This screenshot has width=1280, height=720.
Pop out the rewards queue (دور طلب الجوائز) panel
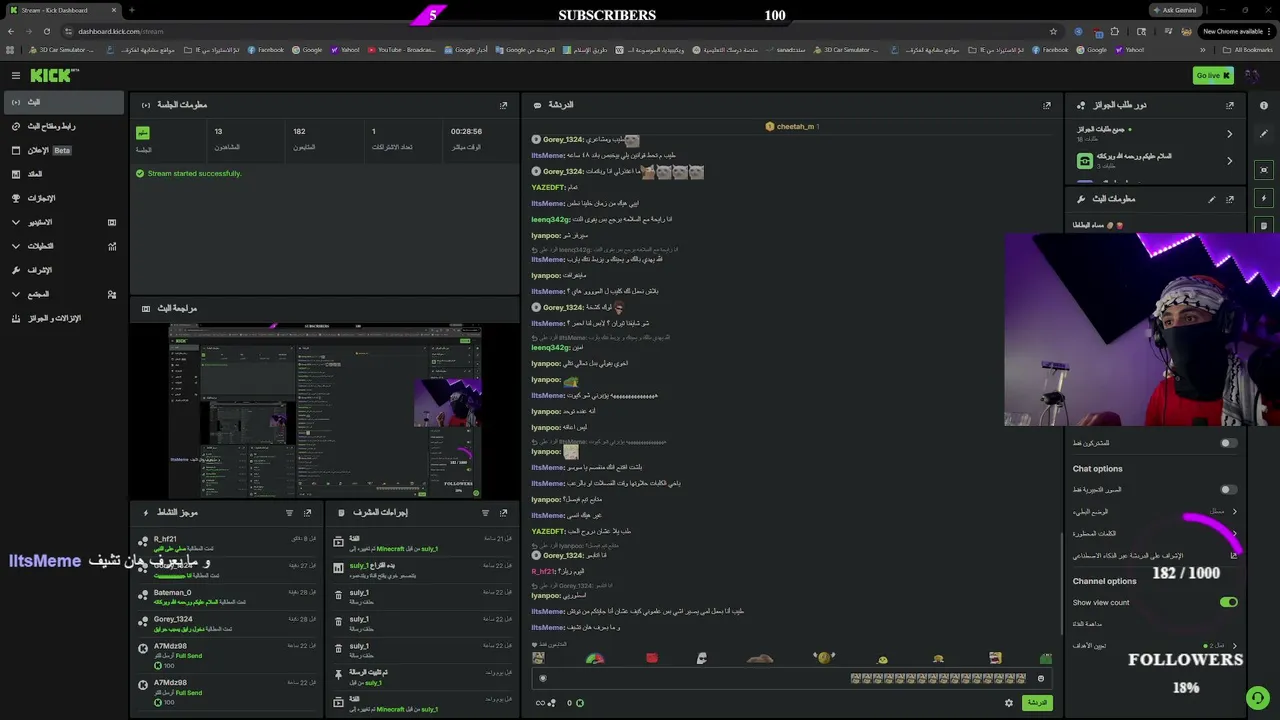click(x=1230, y=105)
